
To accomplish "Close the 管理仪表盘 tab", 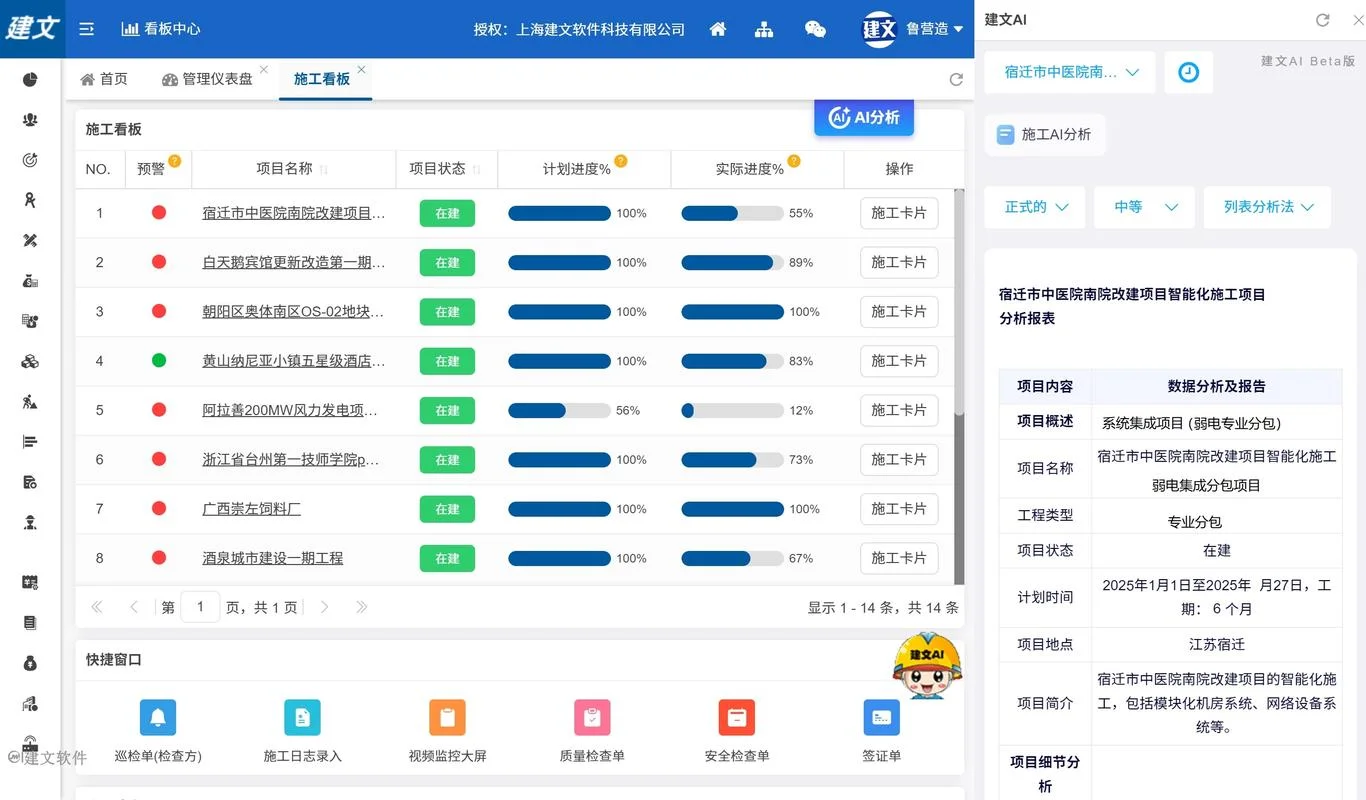I will coord(264,69).
